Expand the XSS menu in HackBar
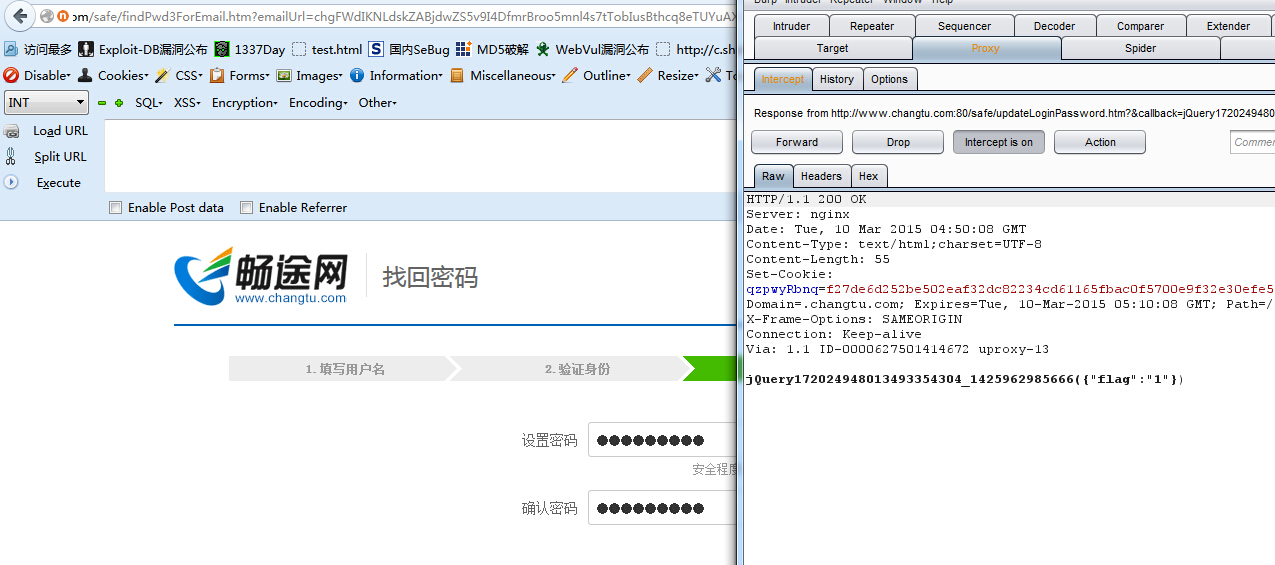The width and height of the screenshot is (1275, 565). [x=187, y=103]
